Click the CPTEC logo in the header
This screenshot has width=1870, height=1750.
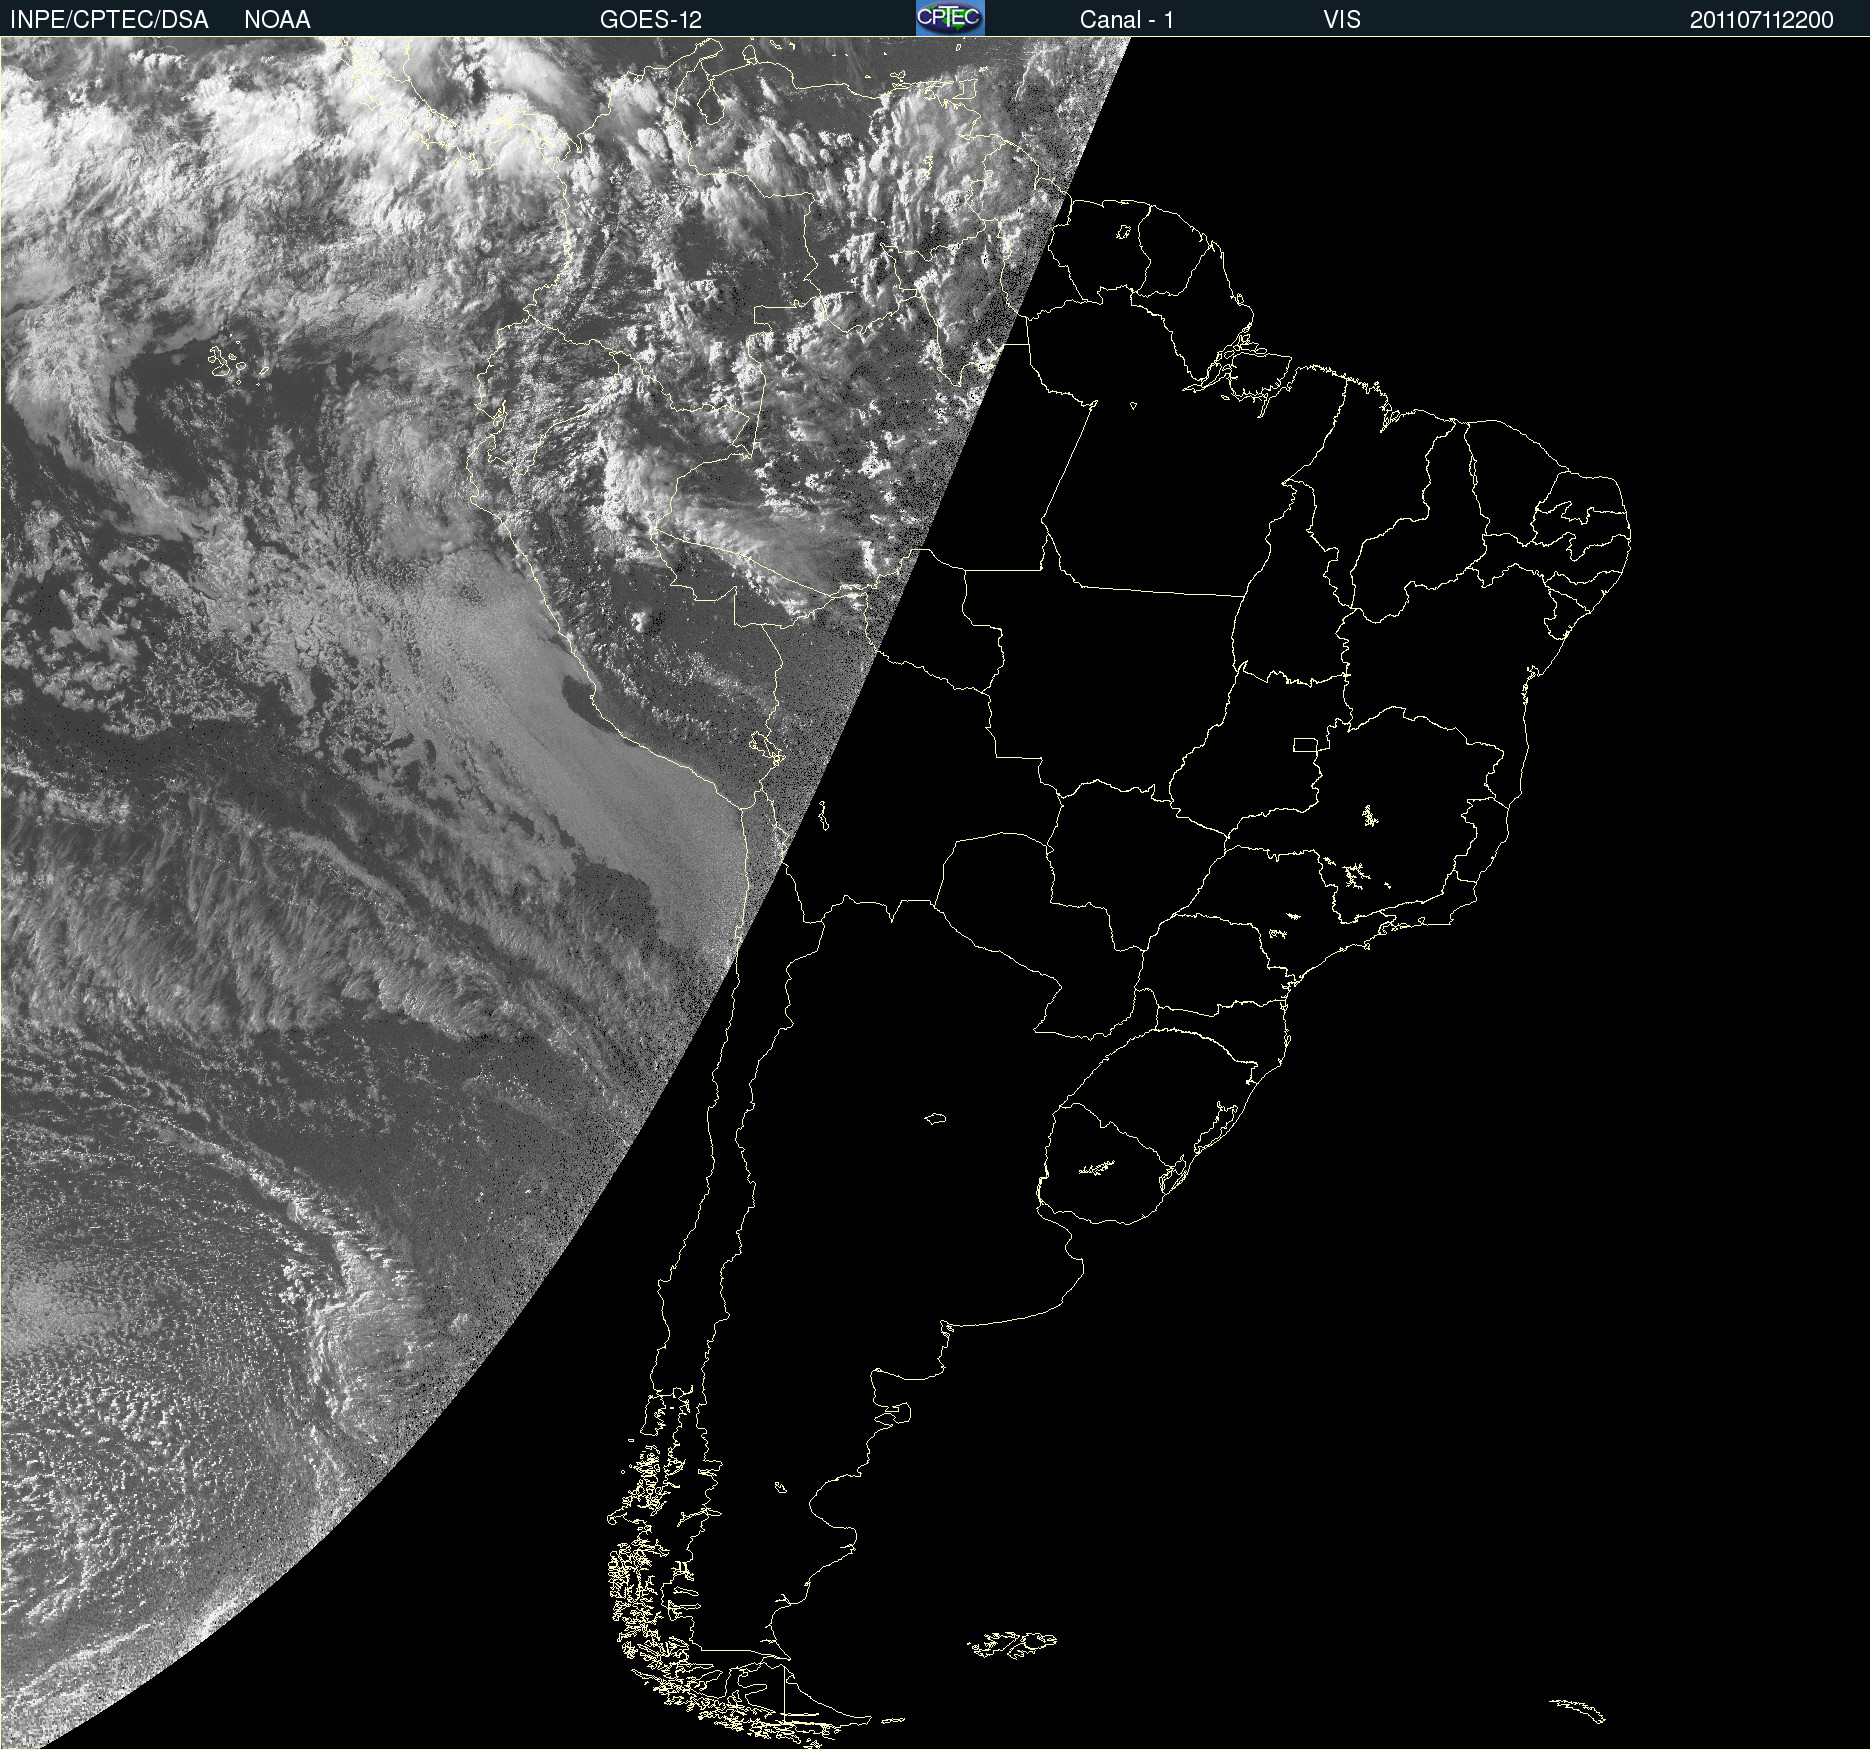point(950,18)
